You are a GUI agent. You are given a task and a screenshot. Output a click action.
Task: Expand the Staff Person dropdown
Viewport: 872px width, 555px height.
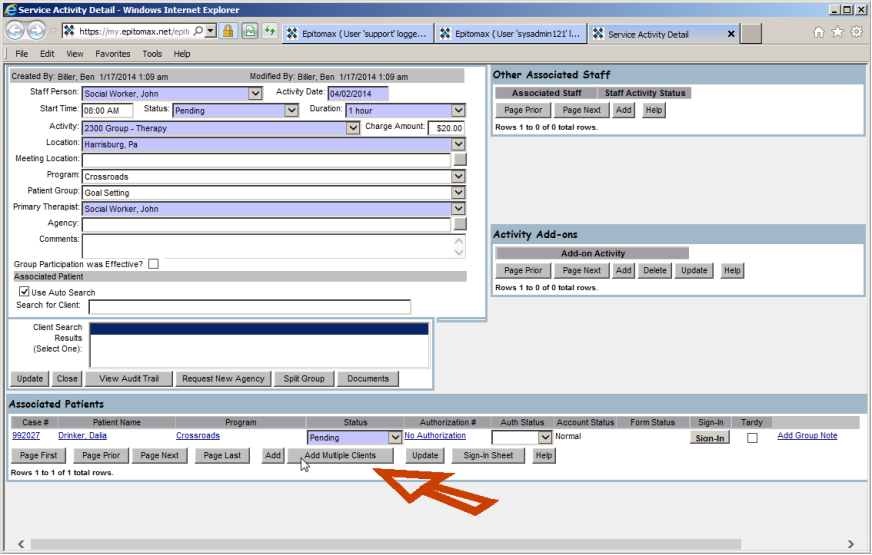pos(256,94)
